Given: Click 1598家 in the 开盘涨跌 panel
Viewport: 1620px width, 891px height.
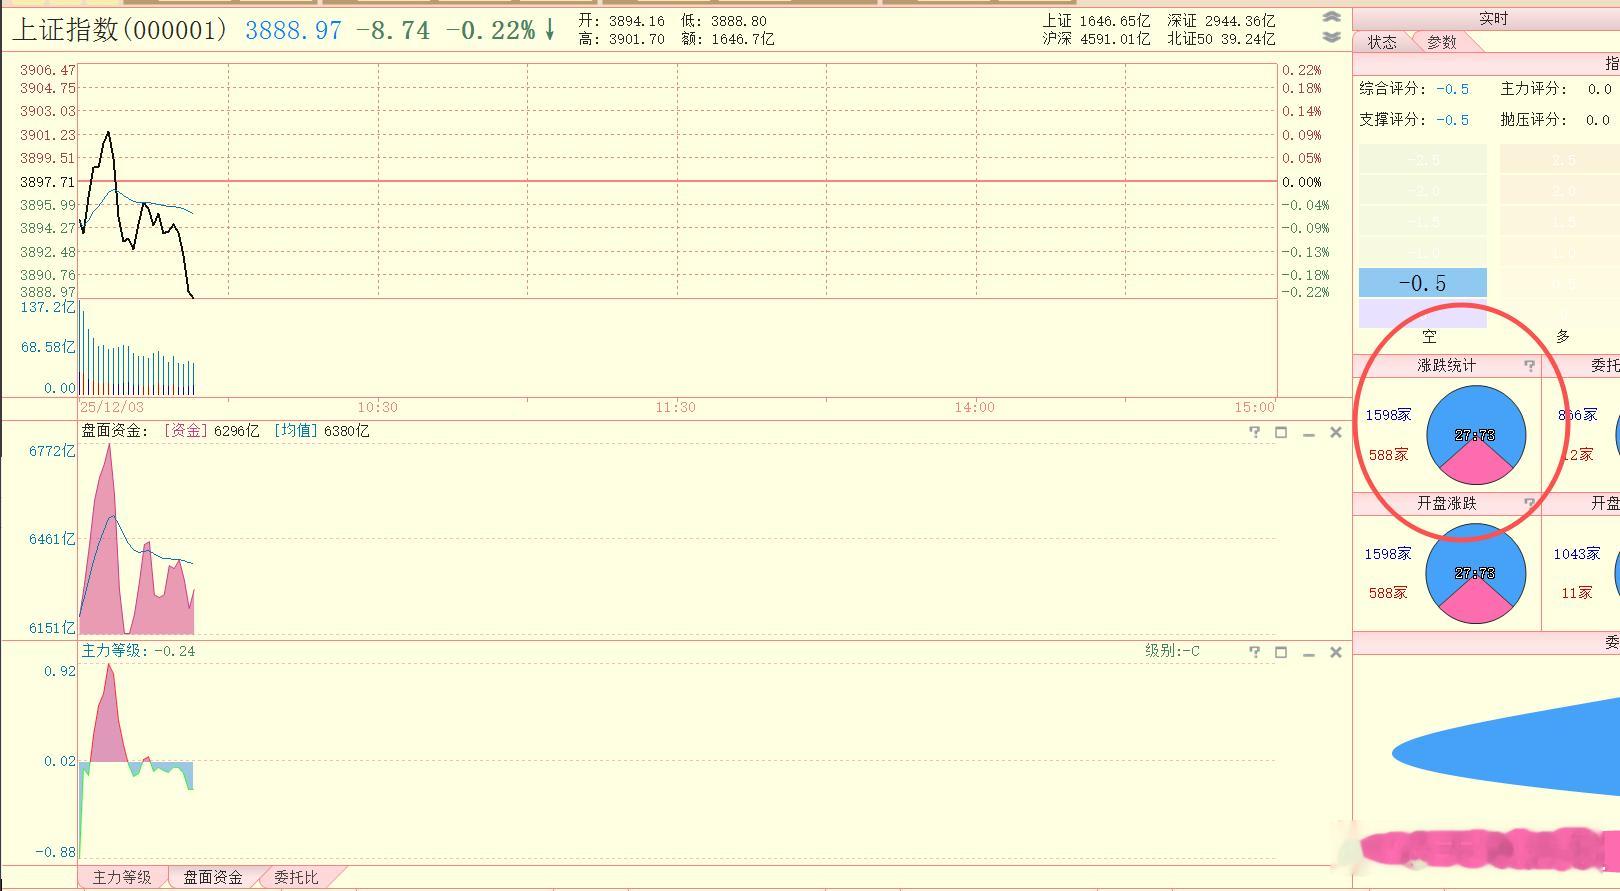Looking at the screenshot, I should pyautogui.click(x=1388, y=554).
